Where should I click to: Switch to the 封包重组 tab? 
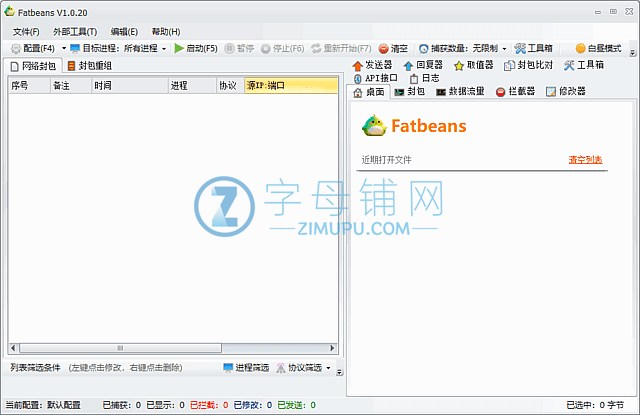(x=89, y=66)
